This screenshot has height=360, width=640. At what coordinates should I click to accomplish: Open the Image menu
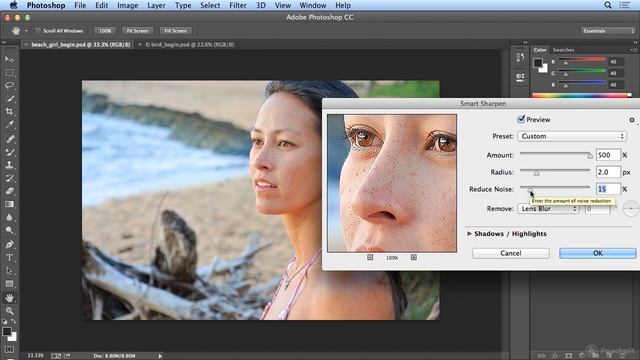(127, 5)
